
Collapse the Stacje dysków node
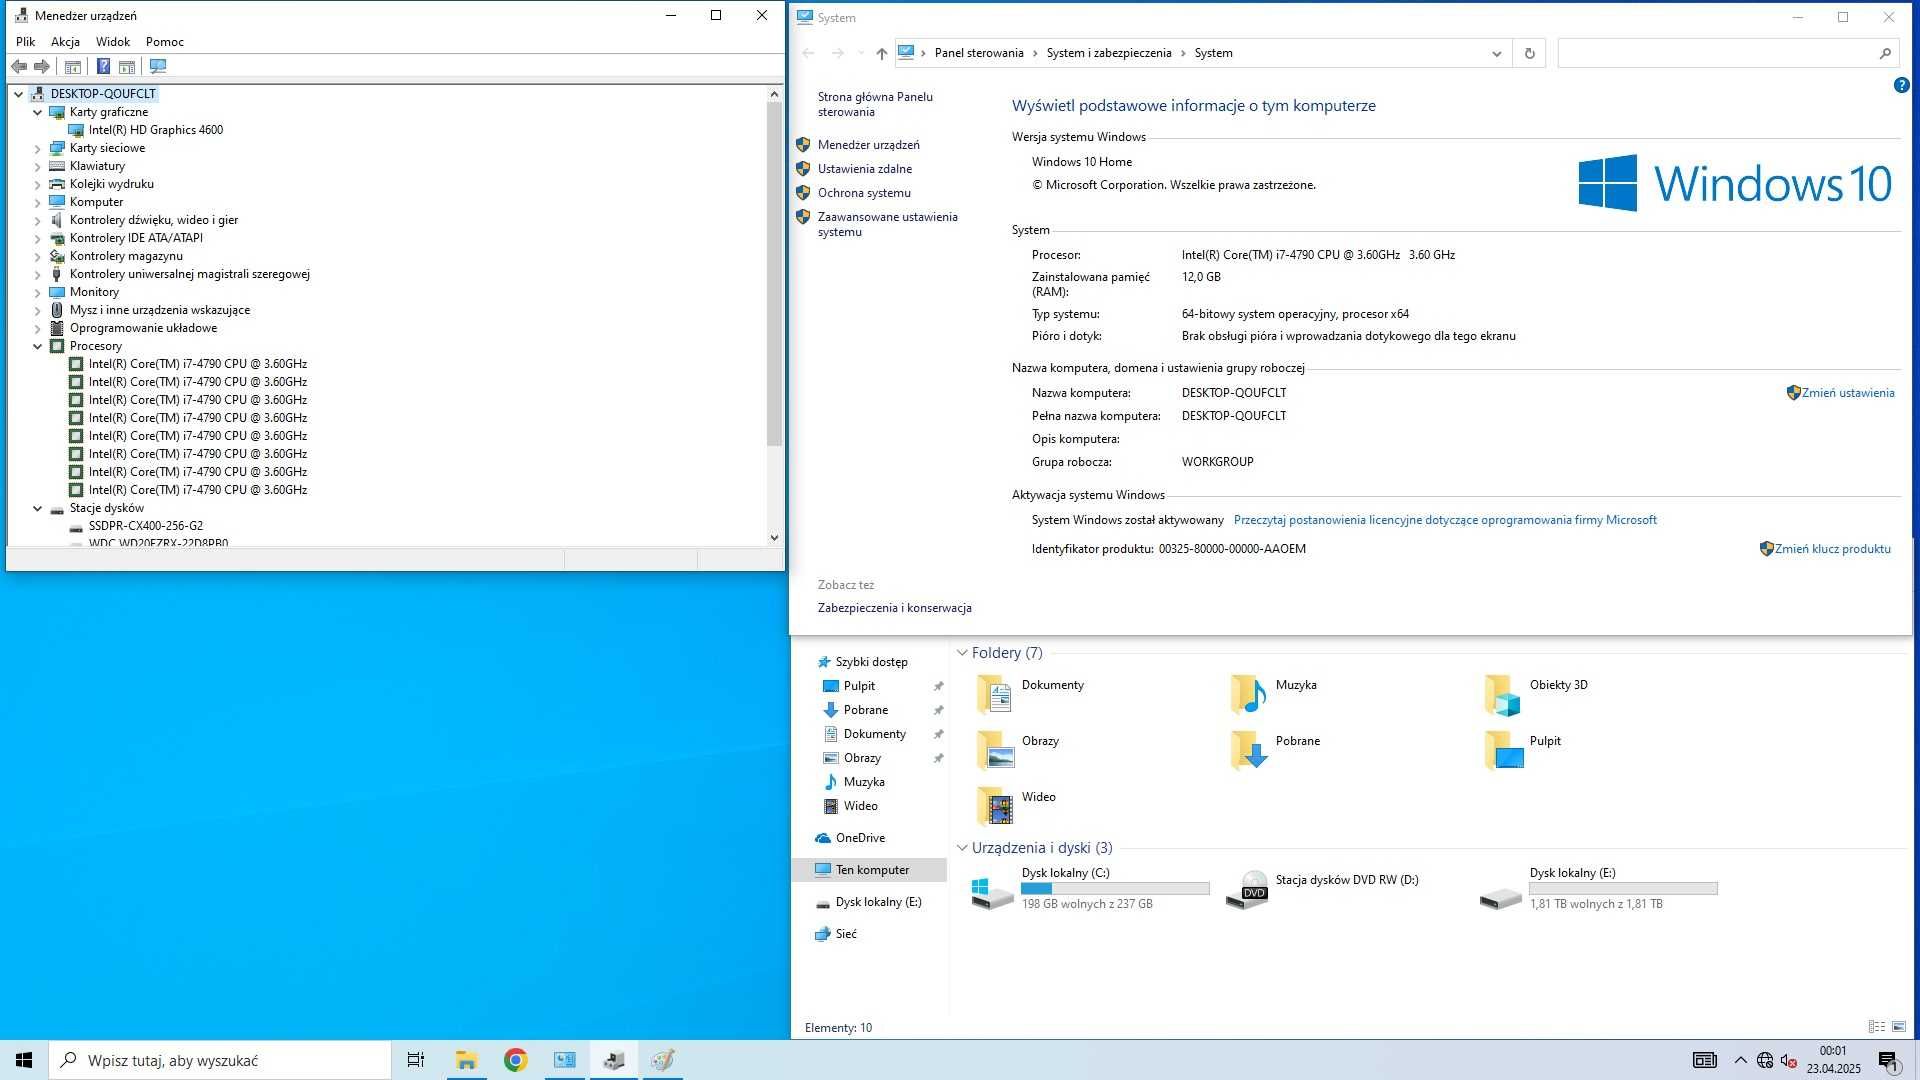click(38, 508)
